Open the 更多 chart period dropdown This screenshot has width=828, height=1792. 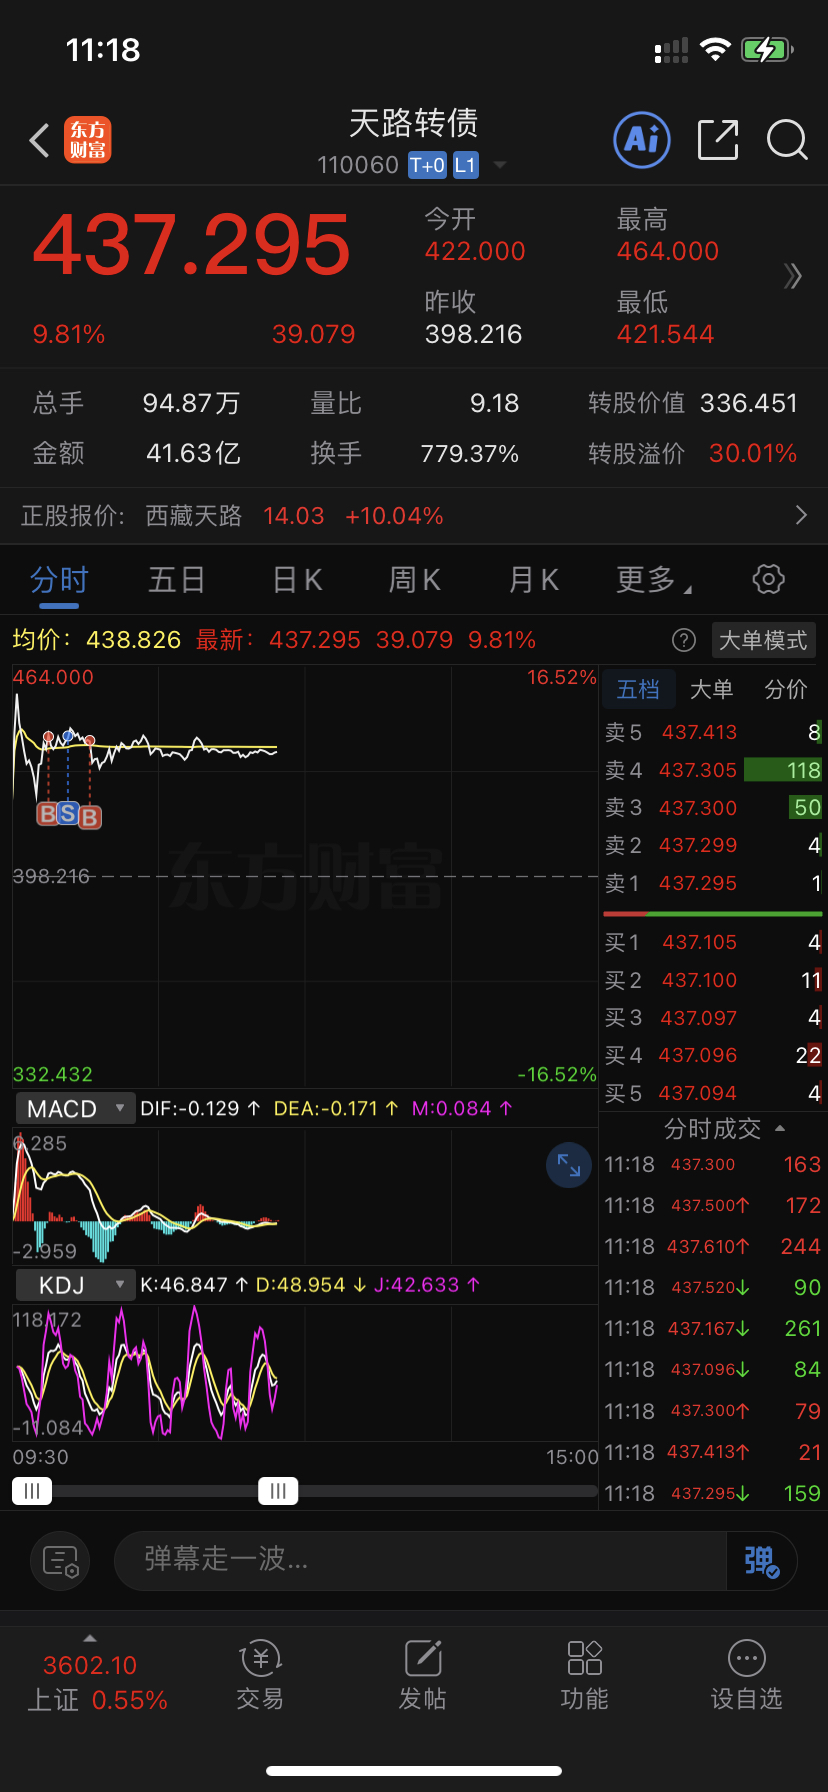[x=654, y=580]
